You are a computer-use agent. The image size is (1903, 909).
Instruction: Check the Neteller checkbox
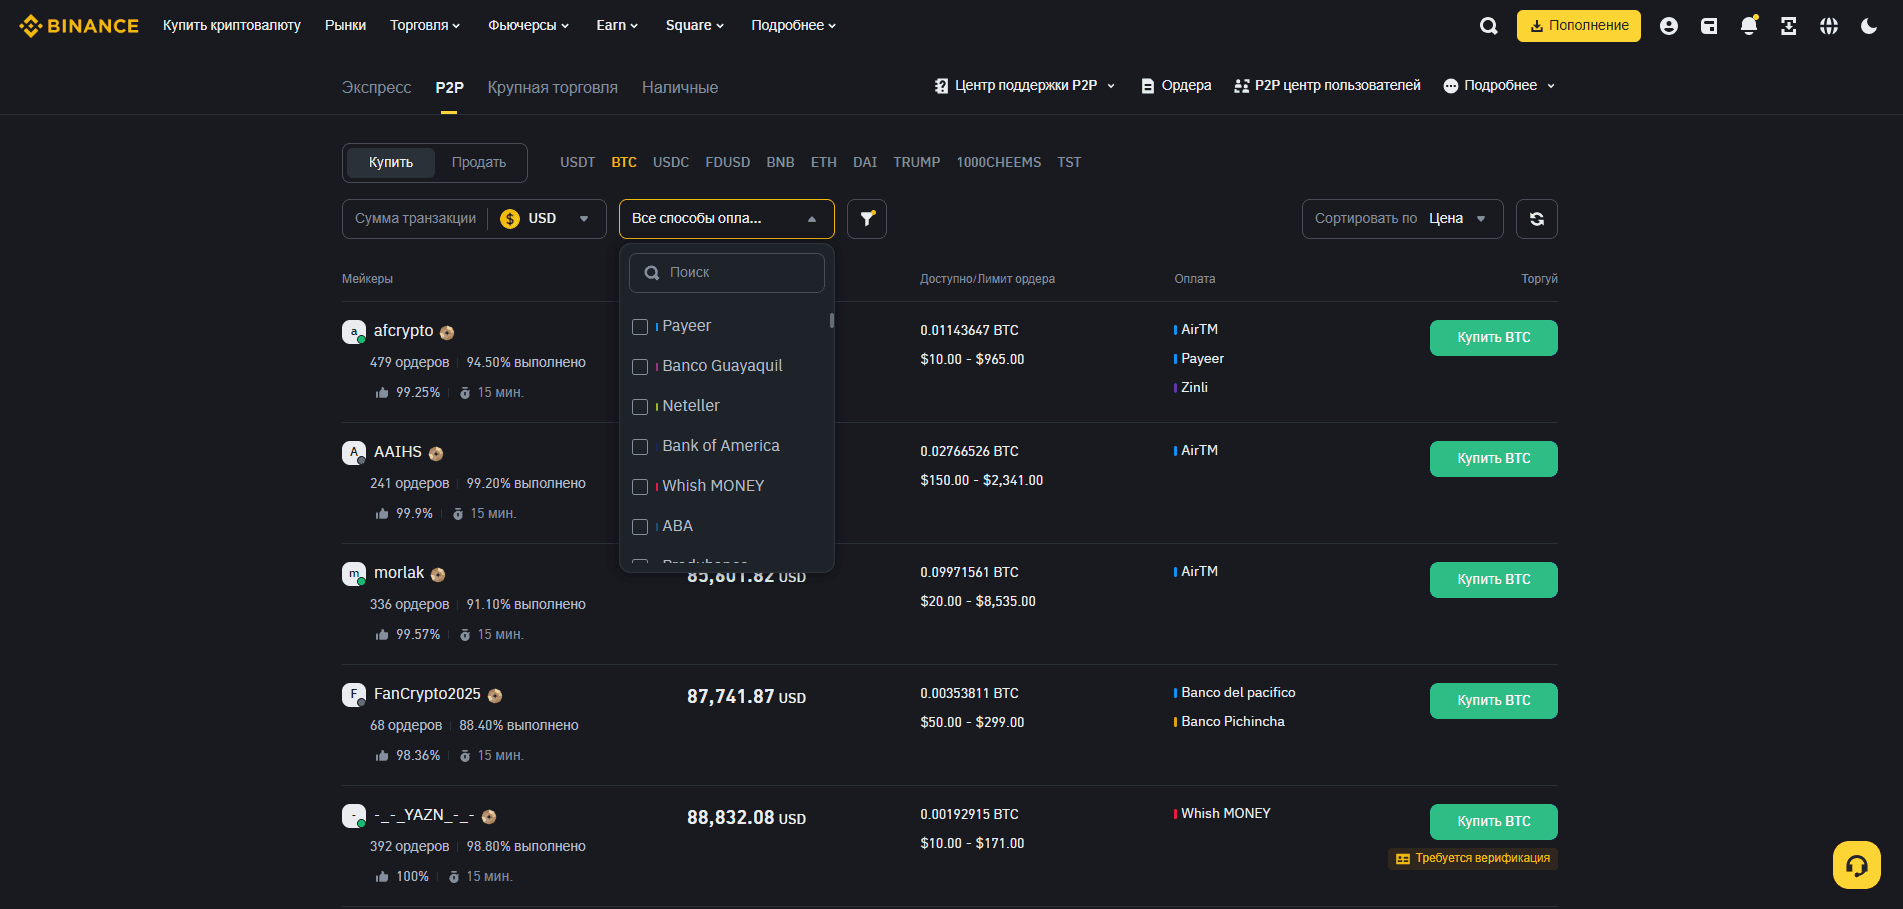click(640, 407)
